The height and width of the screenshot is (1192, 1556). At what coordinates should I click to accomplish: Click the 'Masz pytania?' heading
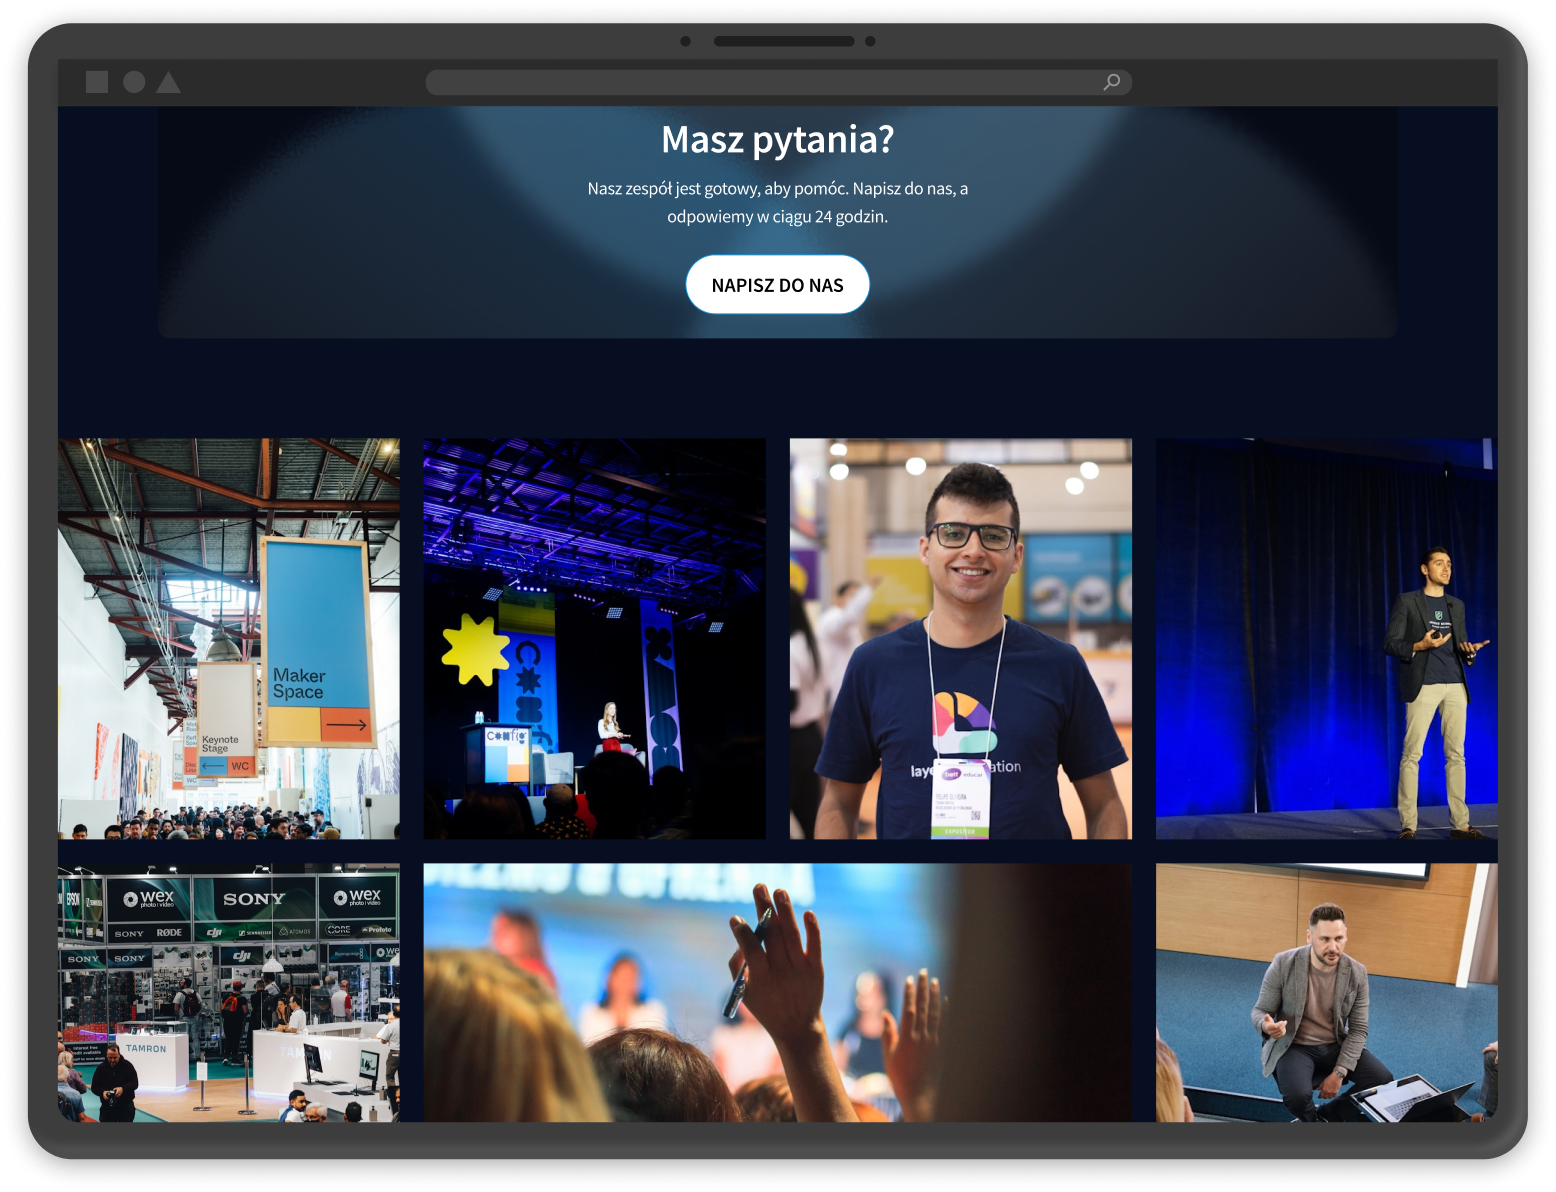coord(778,140)
